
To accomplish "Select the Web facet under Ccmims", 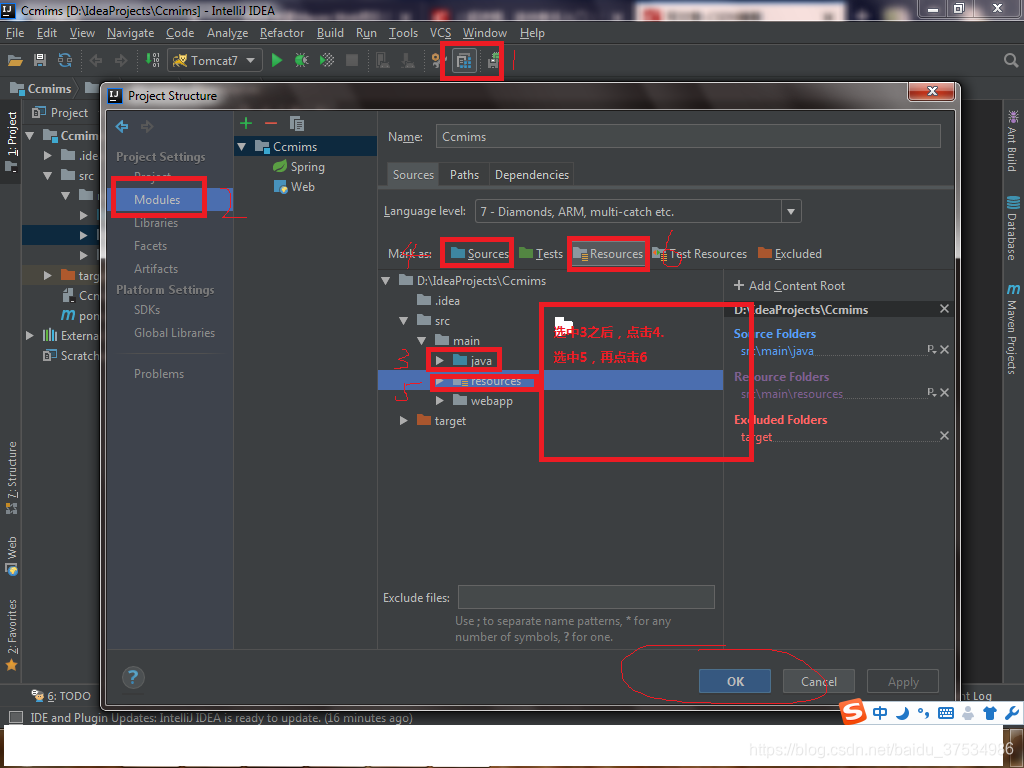I will click(295, 187).
